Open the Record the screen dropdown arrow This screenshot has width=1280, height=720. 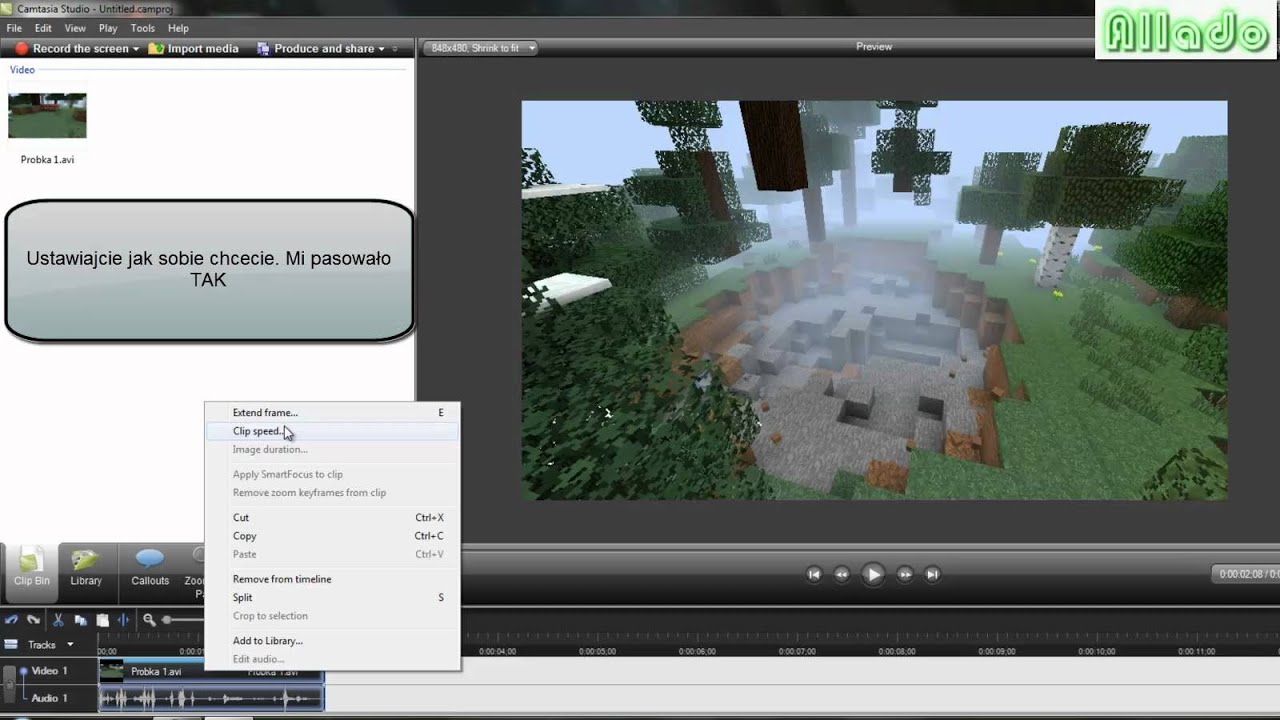click(x=135, y=49)
